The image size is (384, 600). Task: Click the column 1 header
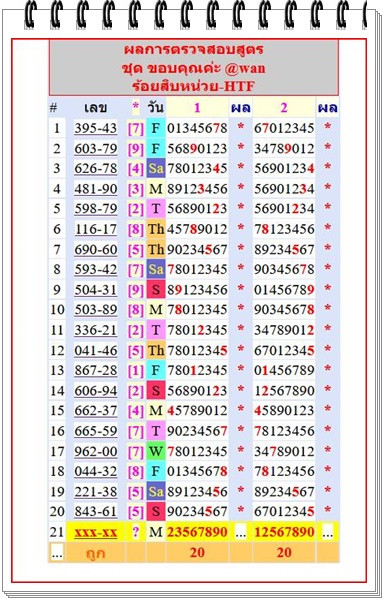click(197, 108)
